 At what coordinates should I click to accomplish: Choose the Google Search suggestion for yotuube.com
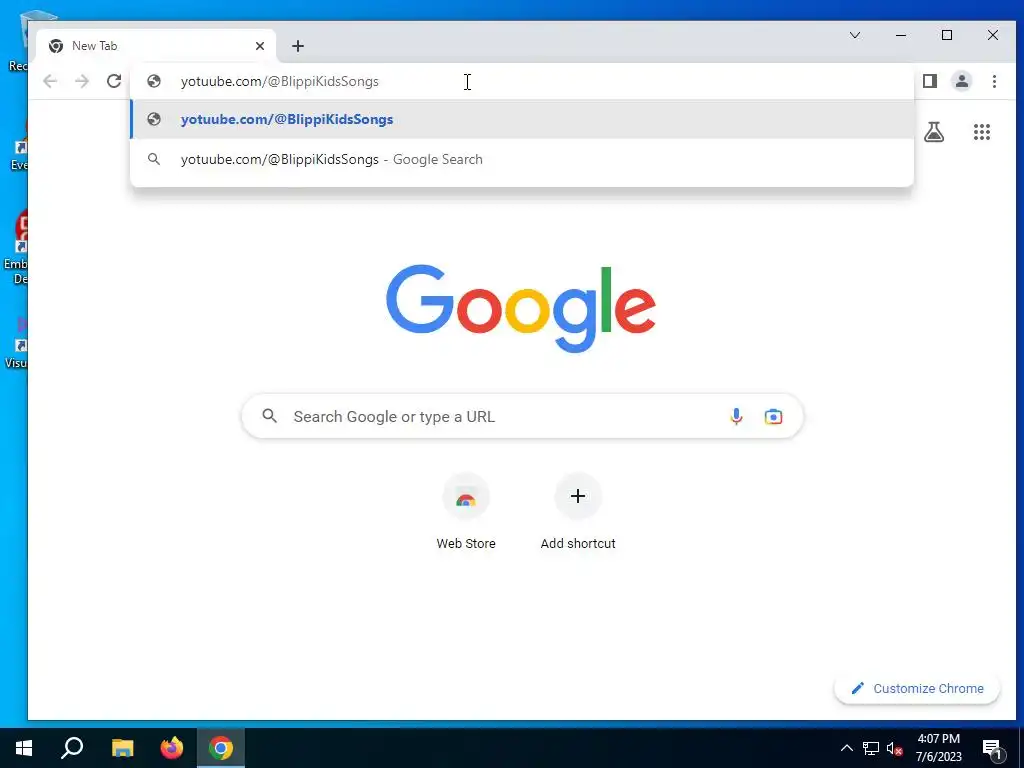tap(521, 159)
